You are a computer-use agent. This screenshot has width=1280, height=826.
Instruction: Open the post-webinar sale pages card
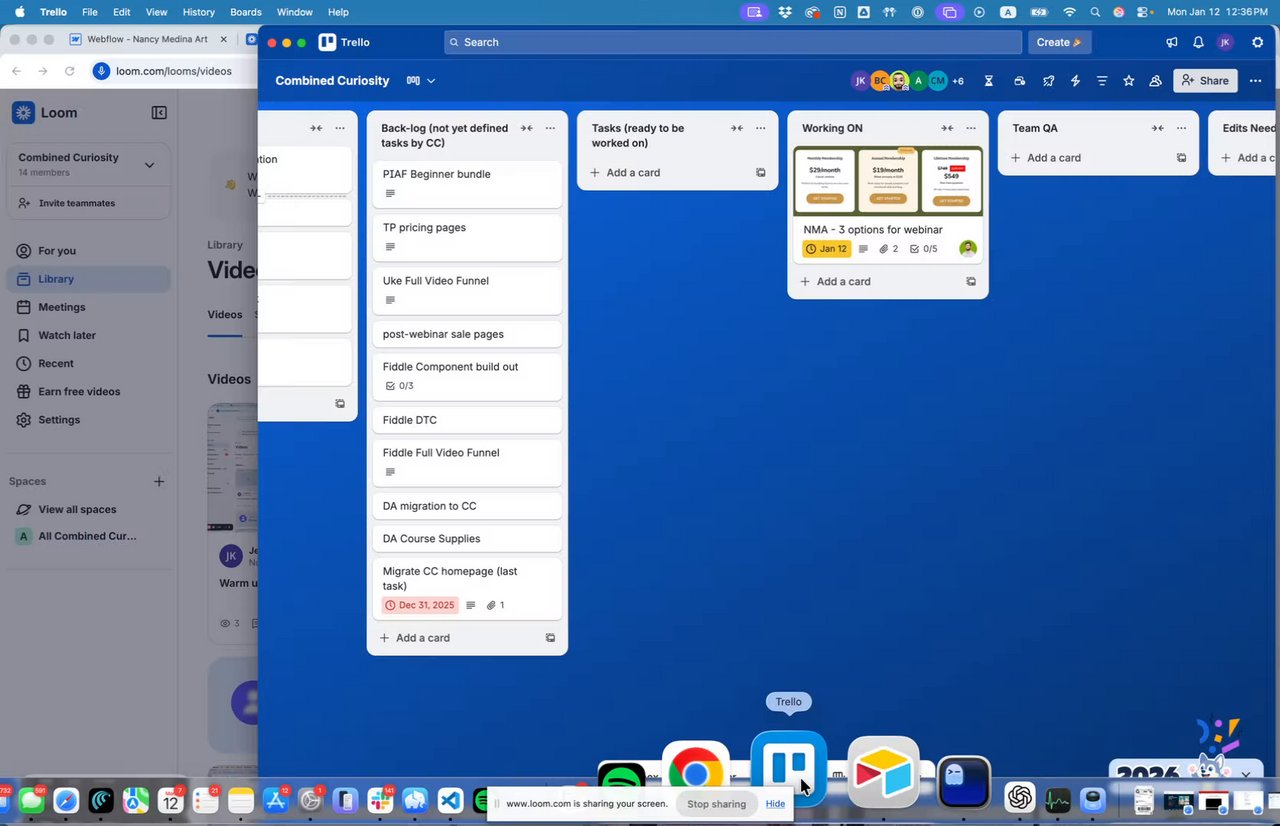(467, 335)
